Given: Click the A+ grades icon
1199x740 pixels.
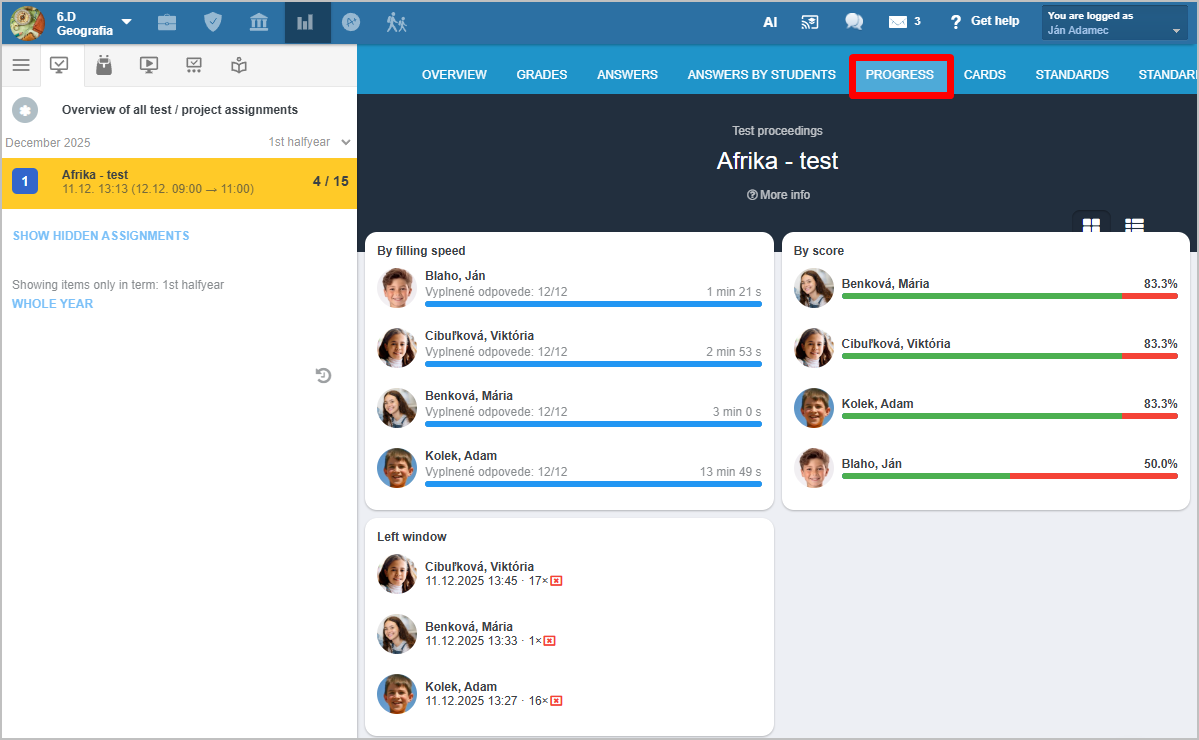Looking at the screenshot, I should pyautogui.click(x=351, y=22).
